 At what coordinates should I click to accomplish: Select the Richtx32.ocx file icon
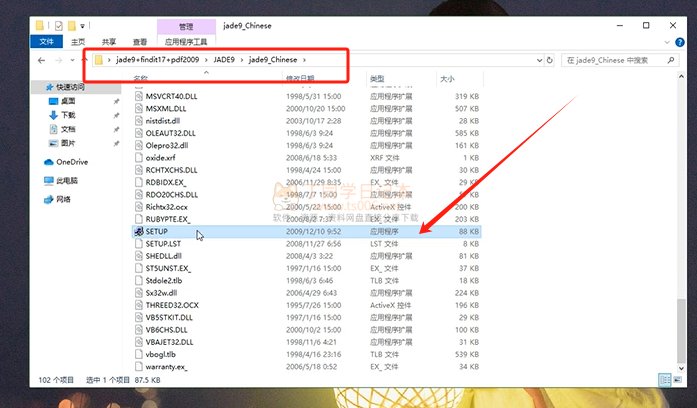pyautogui.click(x=139, y=207)
